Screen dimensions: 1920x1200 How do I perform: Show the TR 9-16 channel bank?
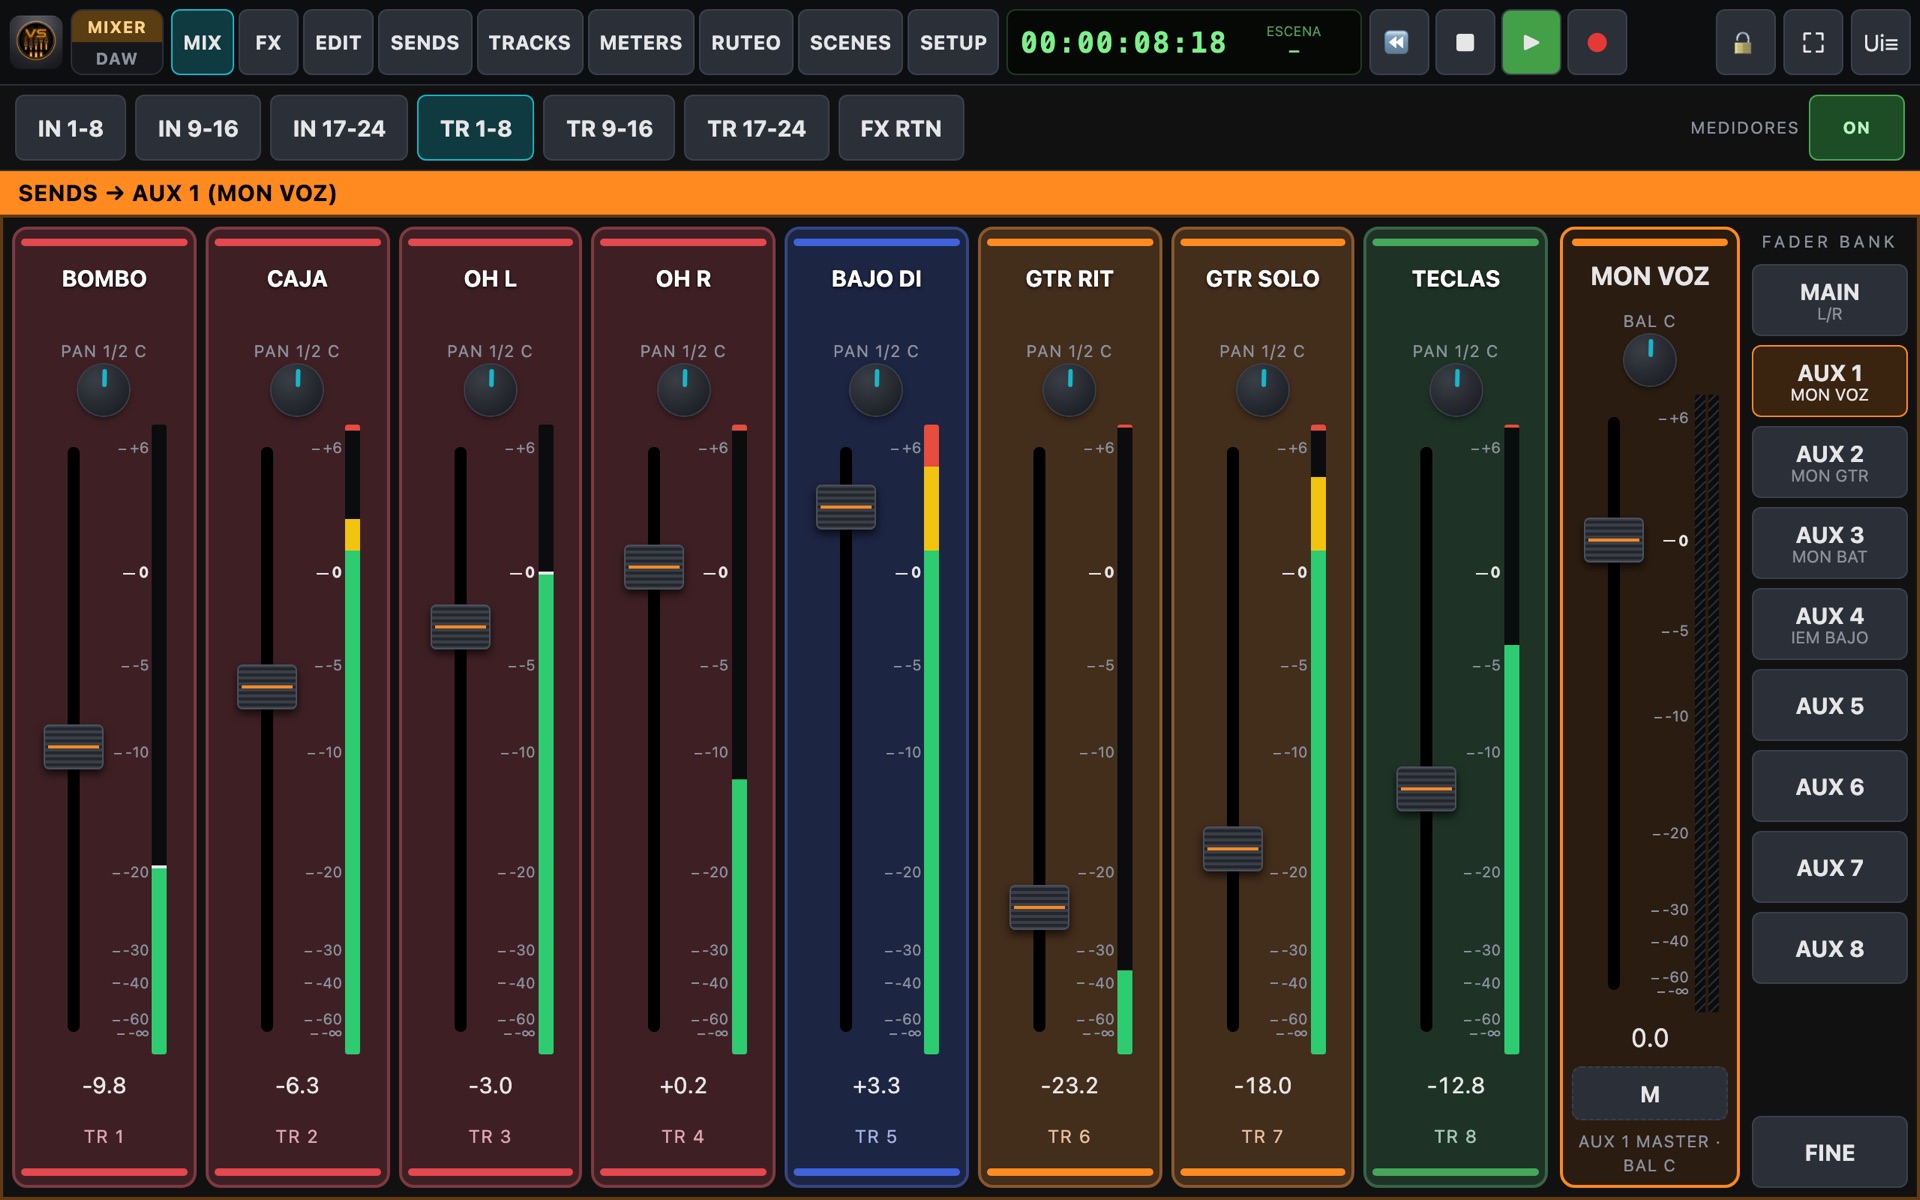609,128
